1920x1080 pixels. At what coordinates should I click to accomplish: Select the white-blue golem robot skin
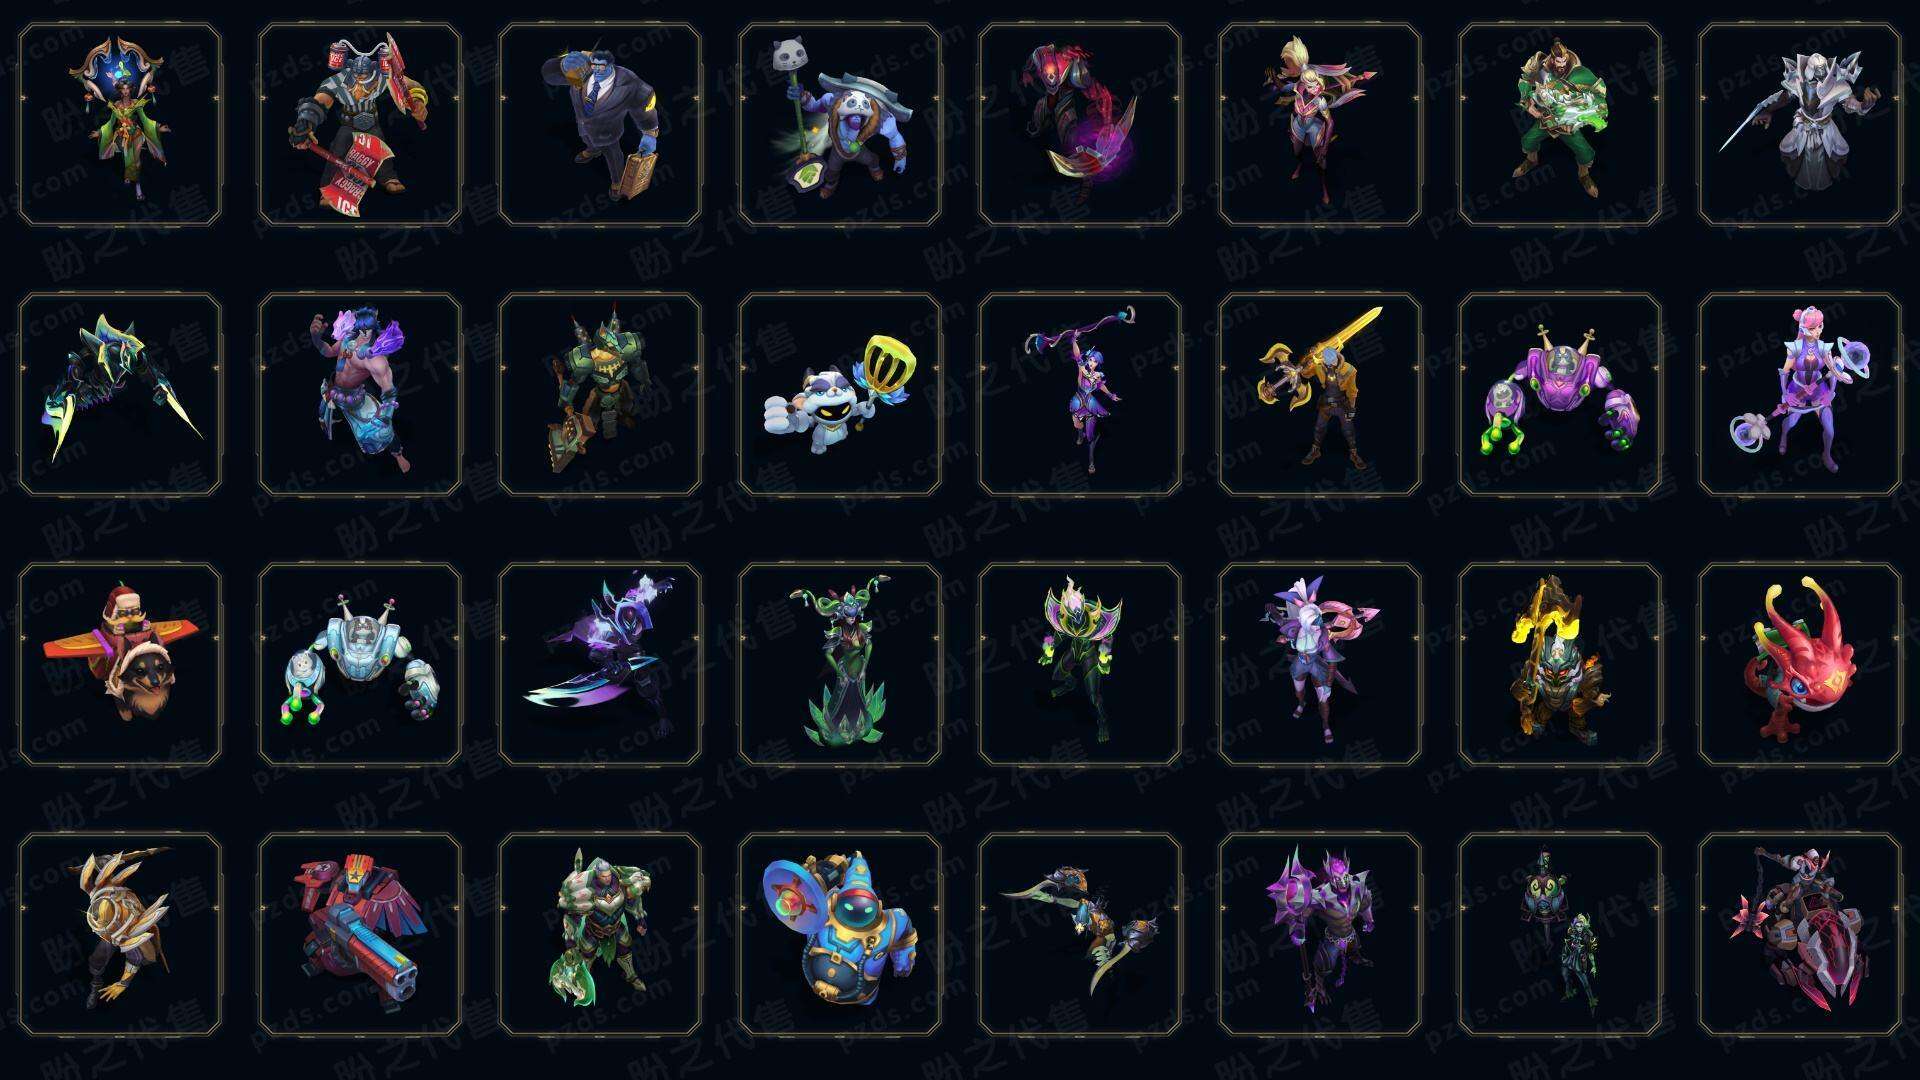(x=360, y=664)
